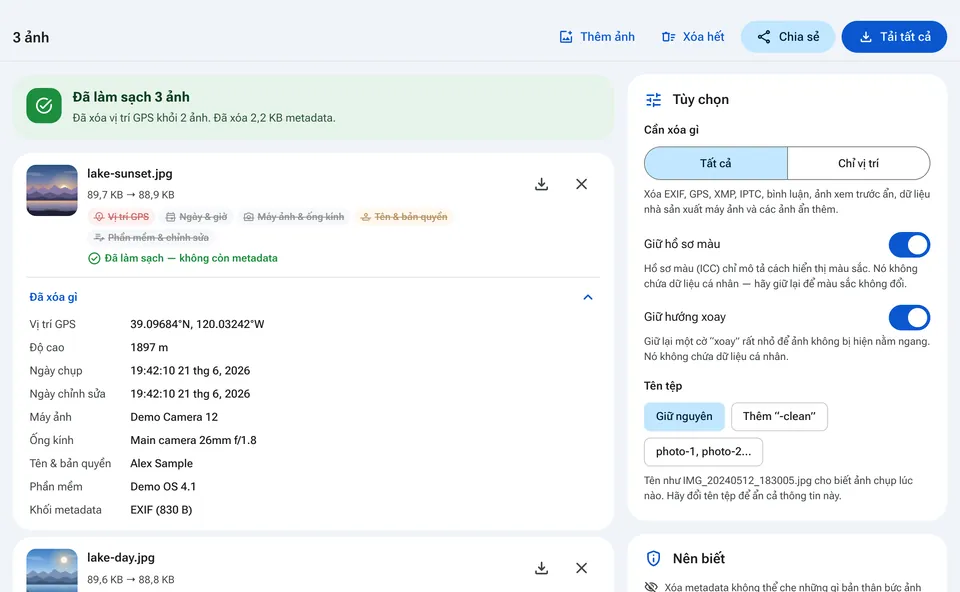This screenshot has height=592, width=960.
Task: Click the Xóa hết button
Action: pyautogui.click(x=692, y=37)
